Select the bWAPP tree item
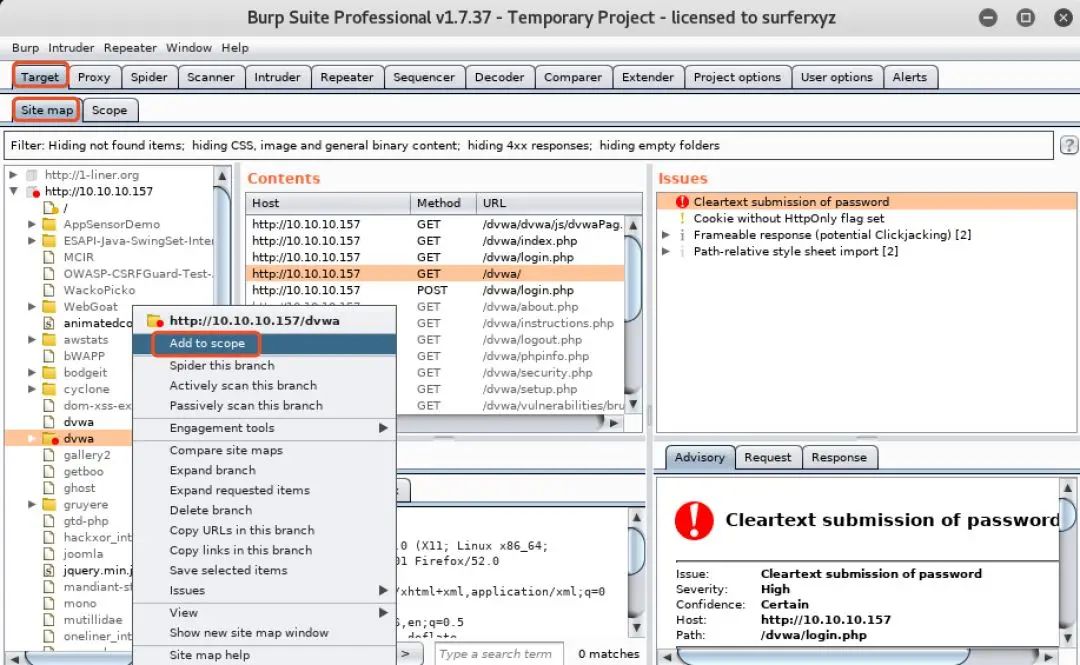The height and width of the screenshot is (665, 1080). 84,356
